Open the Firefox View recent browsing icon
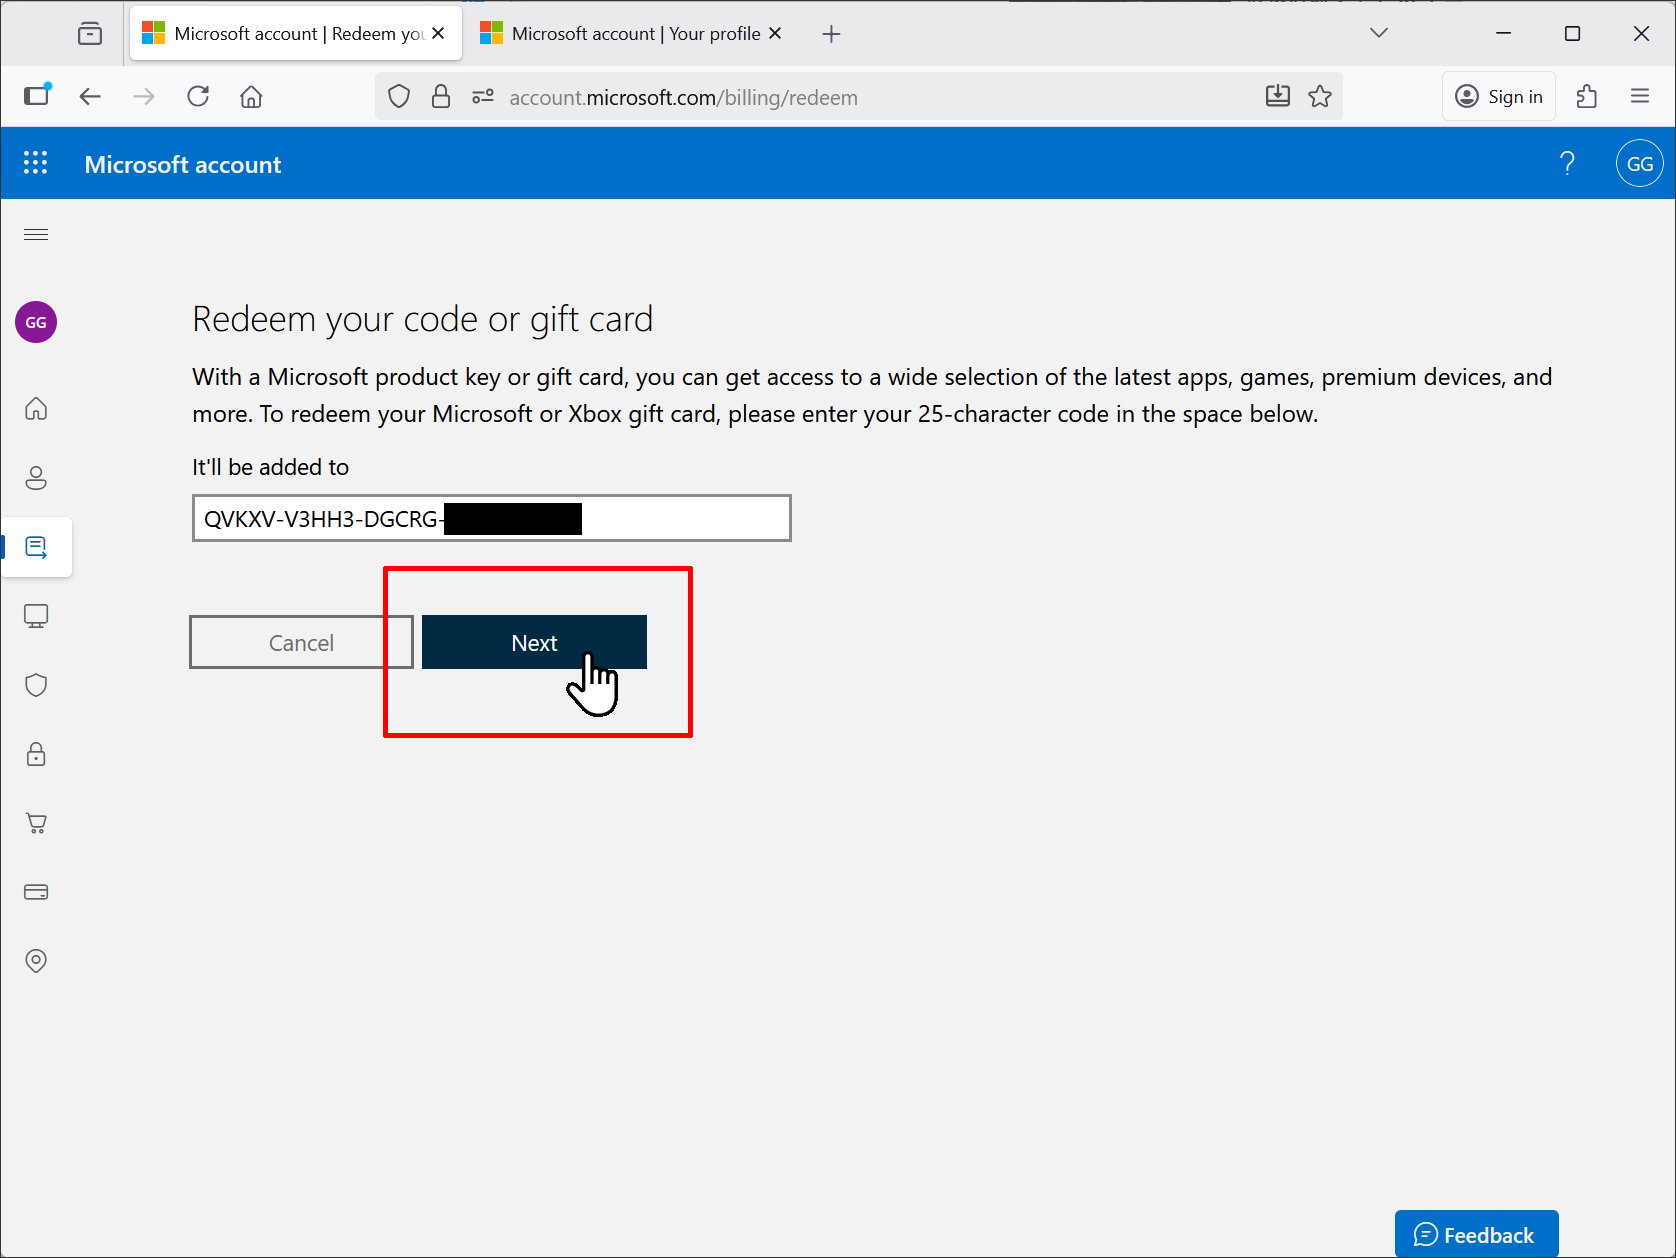 click(x=90, y=34)
